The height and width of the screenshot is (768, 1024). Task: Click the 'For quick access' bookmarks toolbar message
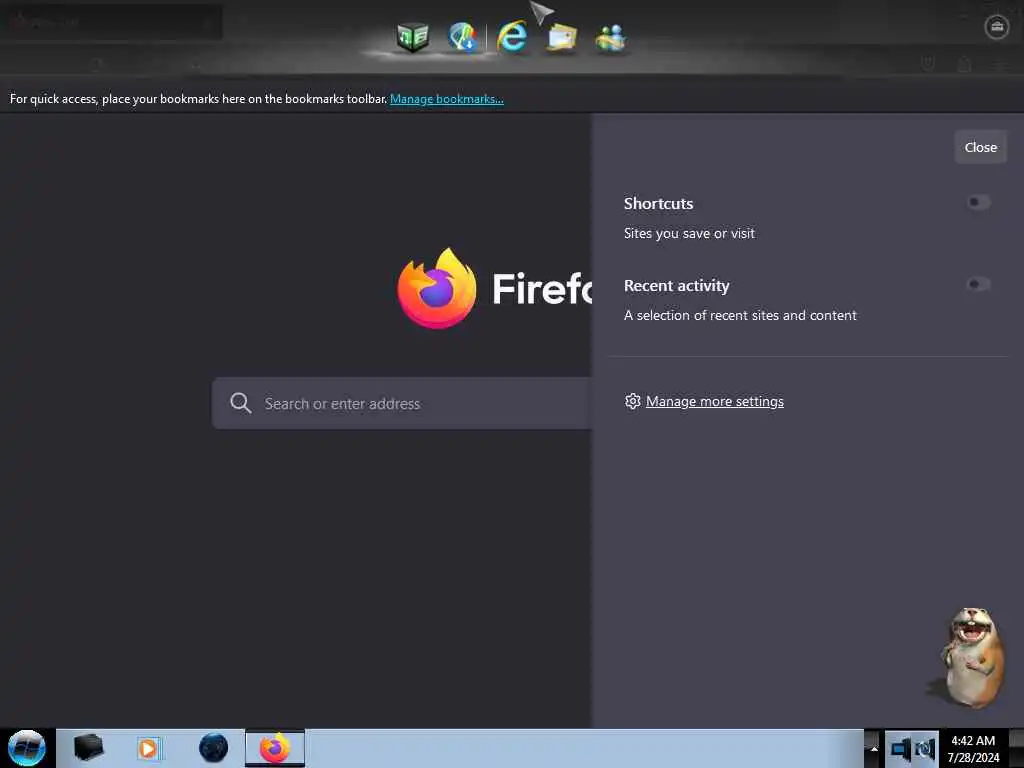click(199, 99)
